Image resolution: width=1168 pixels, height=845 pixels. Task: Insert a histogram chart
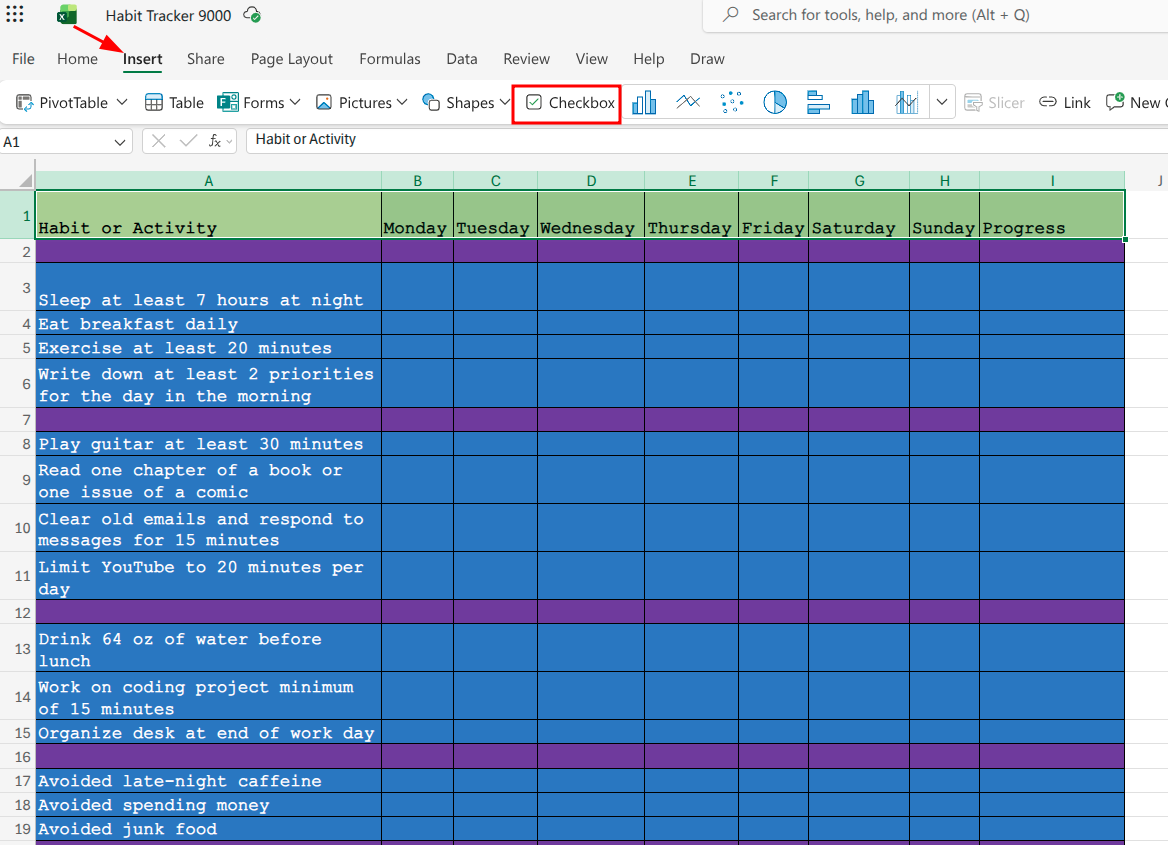tap(862, 103)
